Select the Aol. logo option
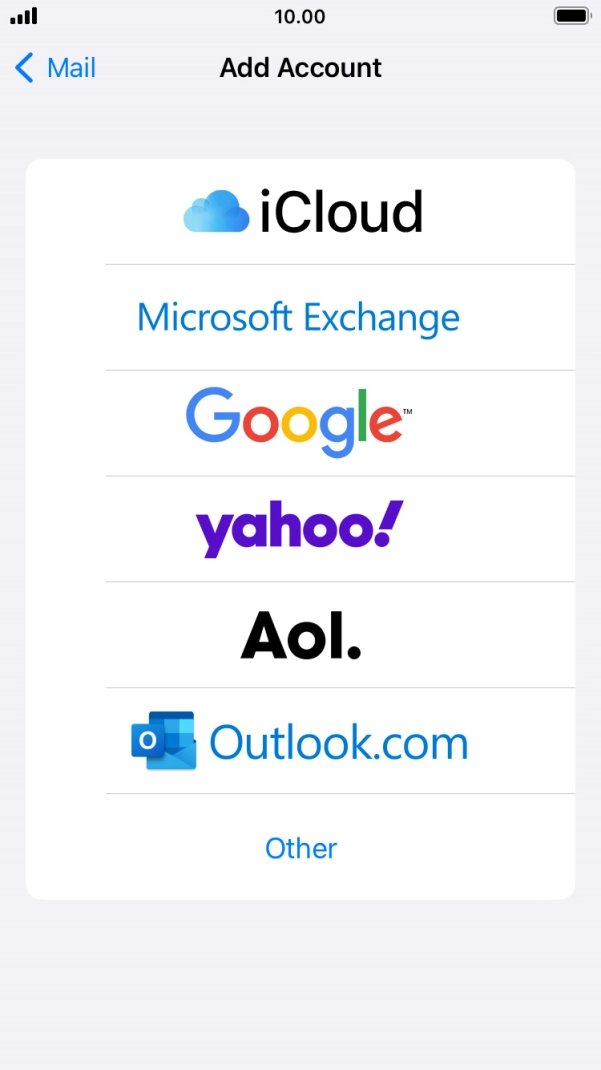601x1070 pixels. point(300,635)
